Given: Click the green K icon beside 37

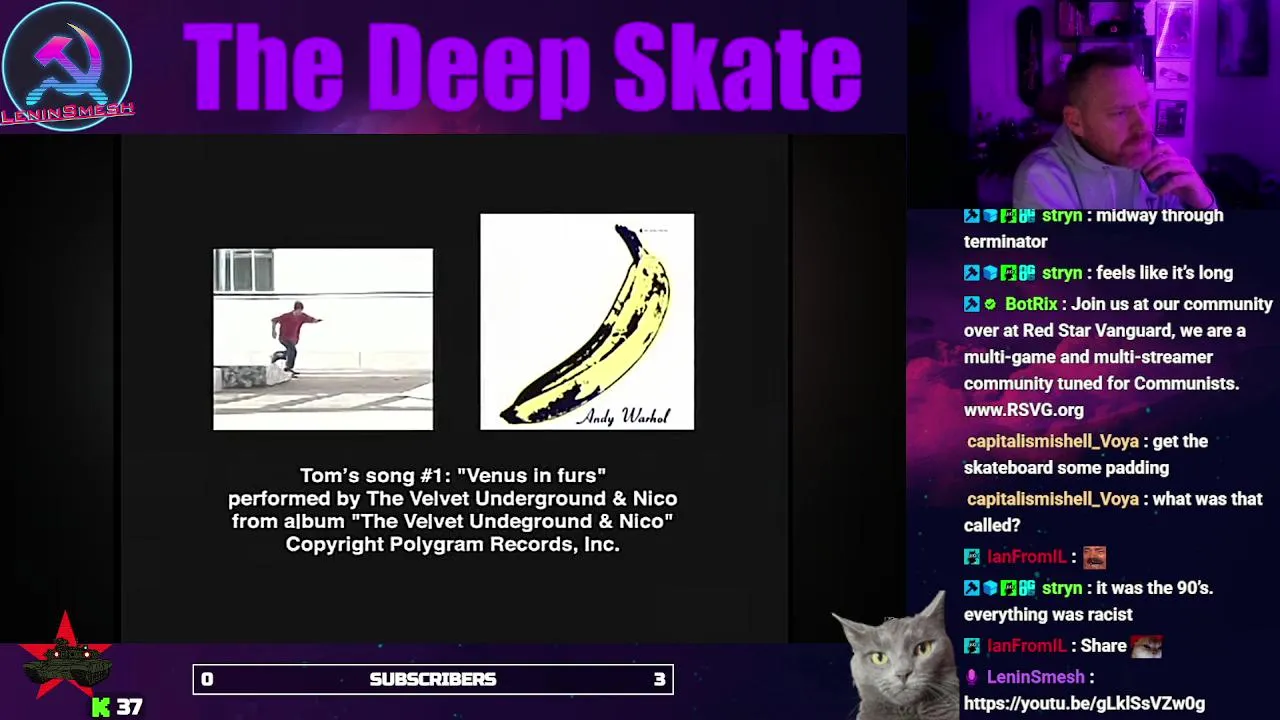Looking at the screenshot, I should (x=100, y=707).
